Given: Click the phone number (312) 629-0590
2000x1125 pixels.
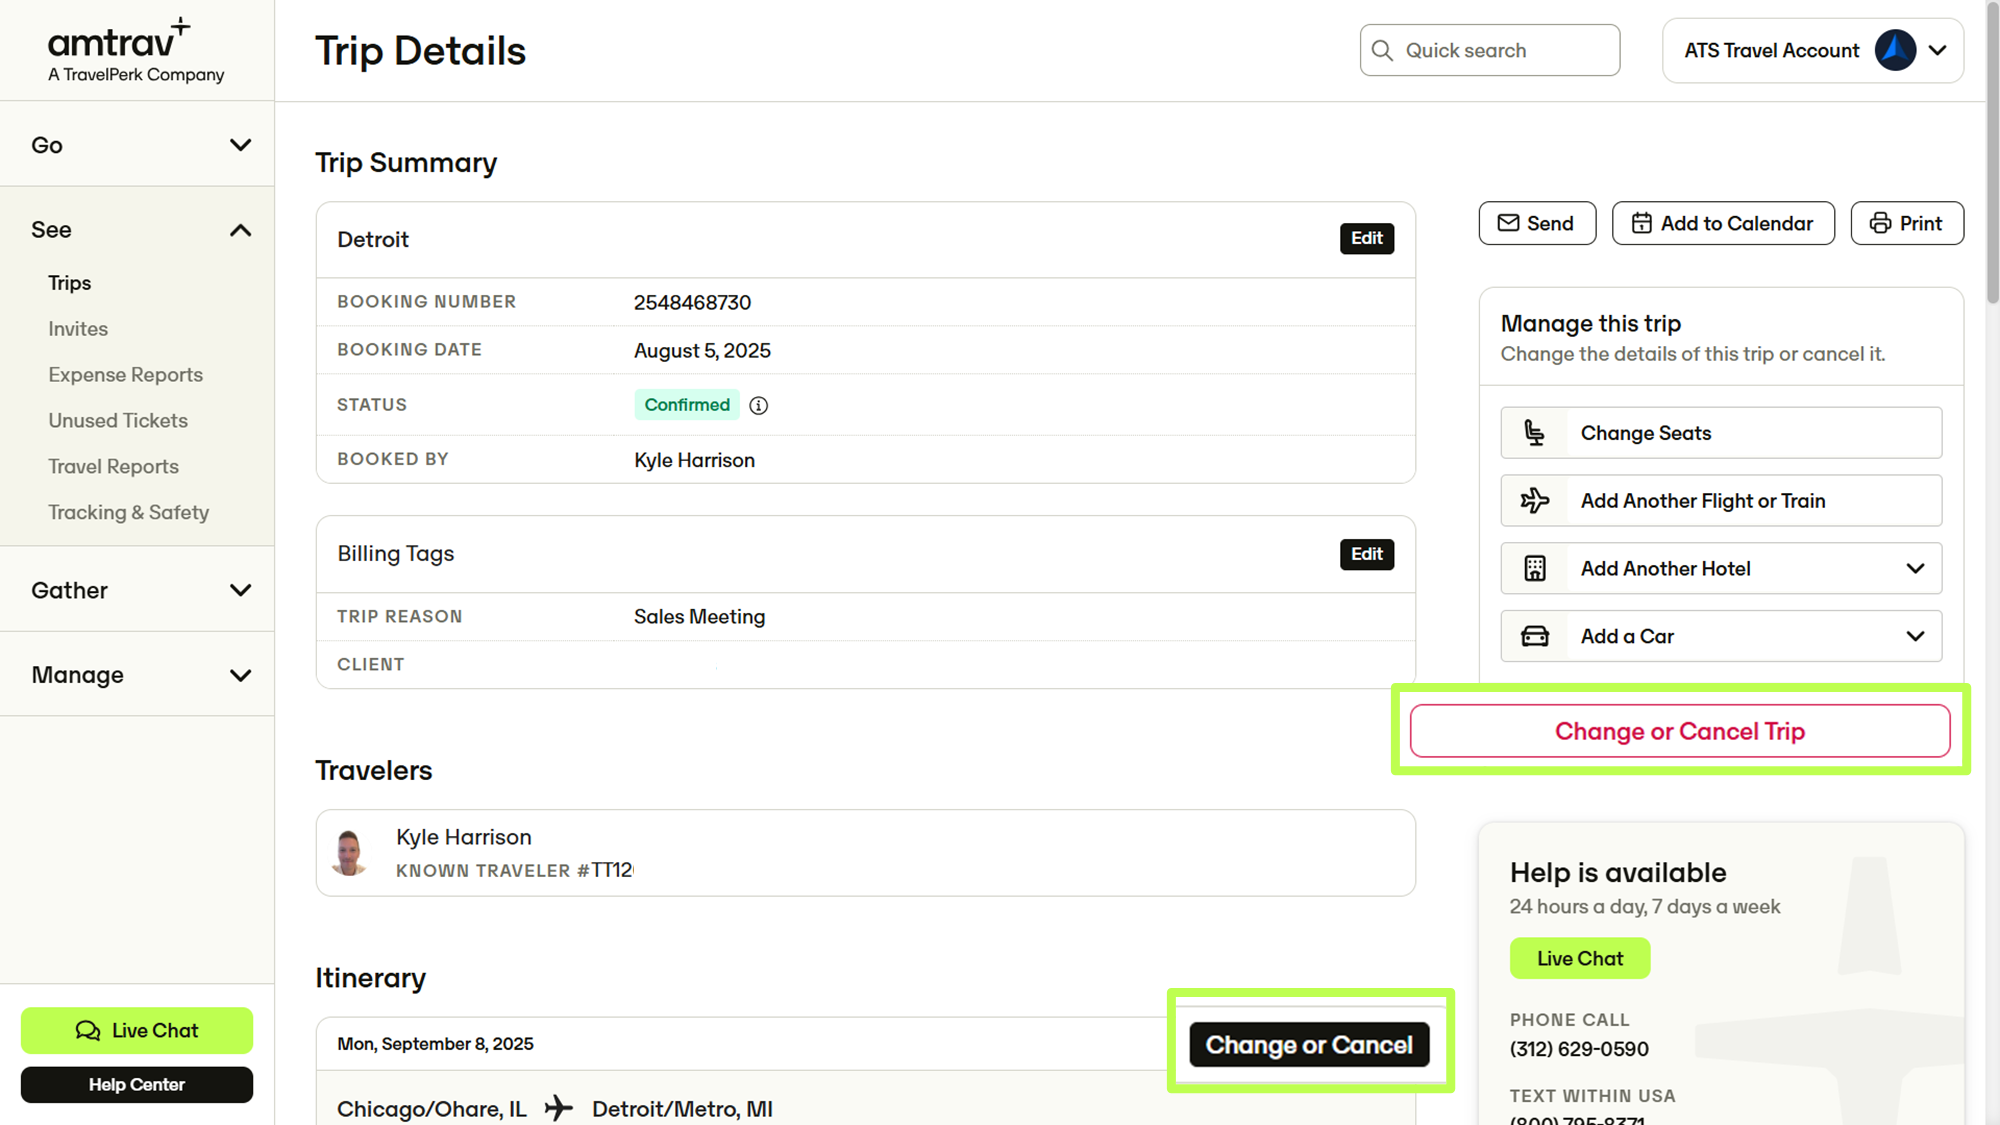Looking at the screenshot, I should click(x=1579, y=1049).
